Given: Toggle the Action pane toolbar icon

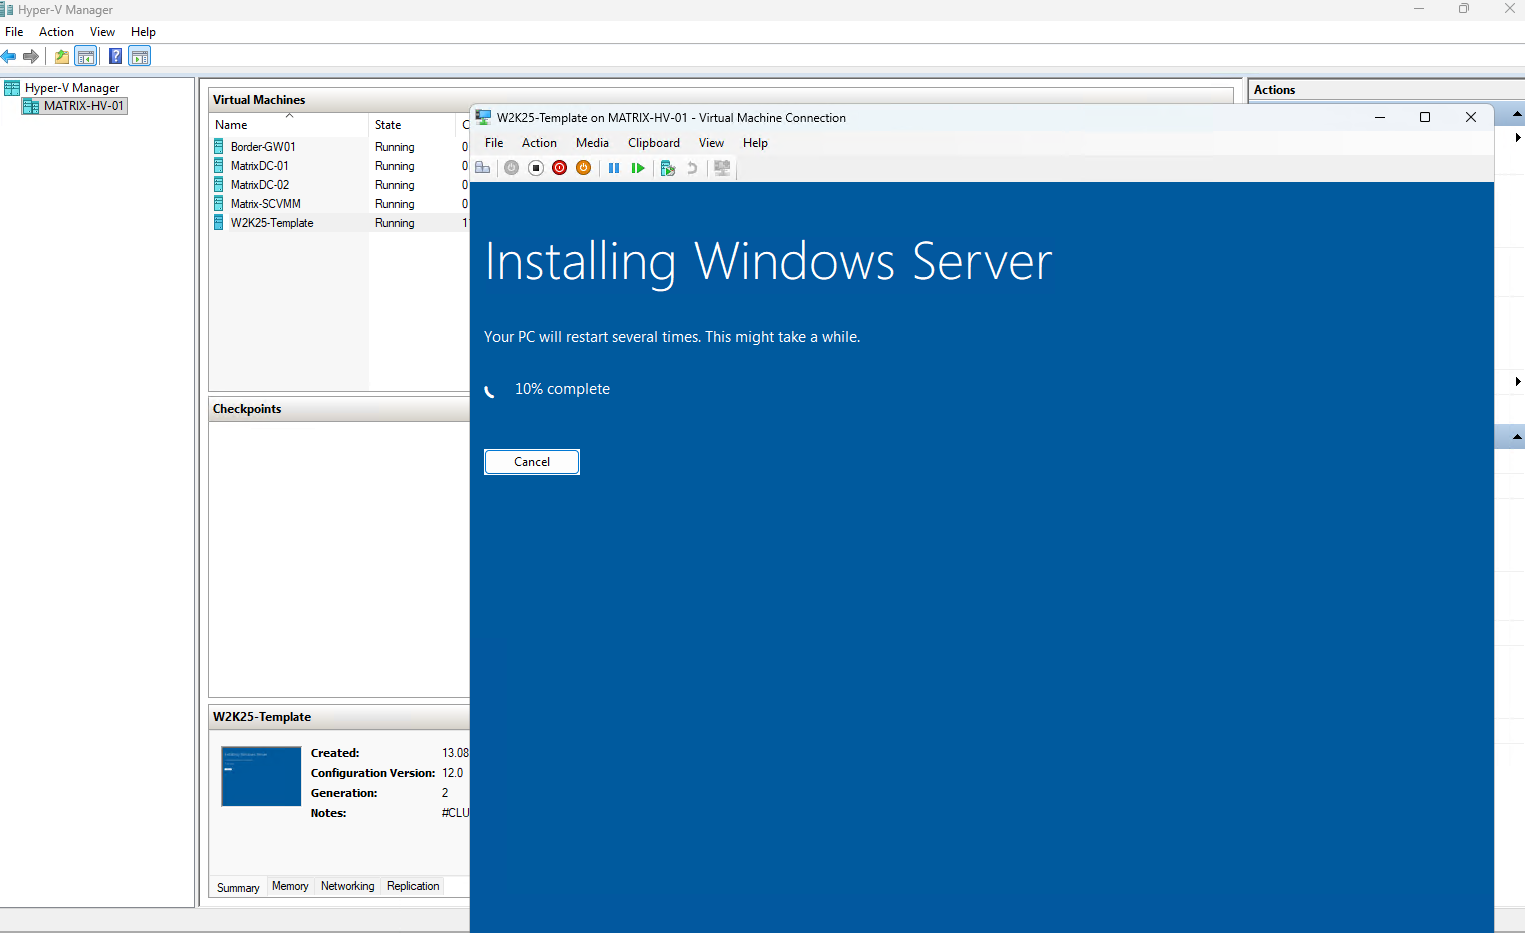Looking at the screenshot, I should 140,56.
